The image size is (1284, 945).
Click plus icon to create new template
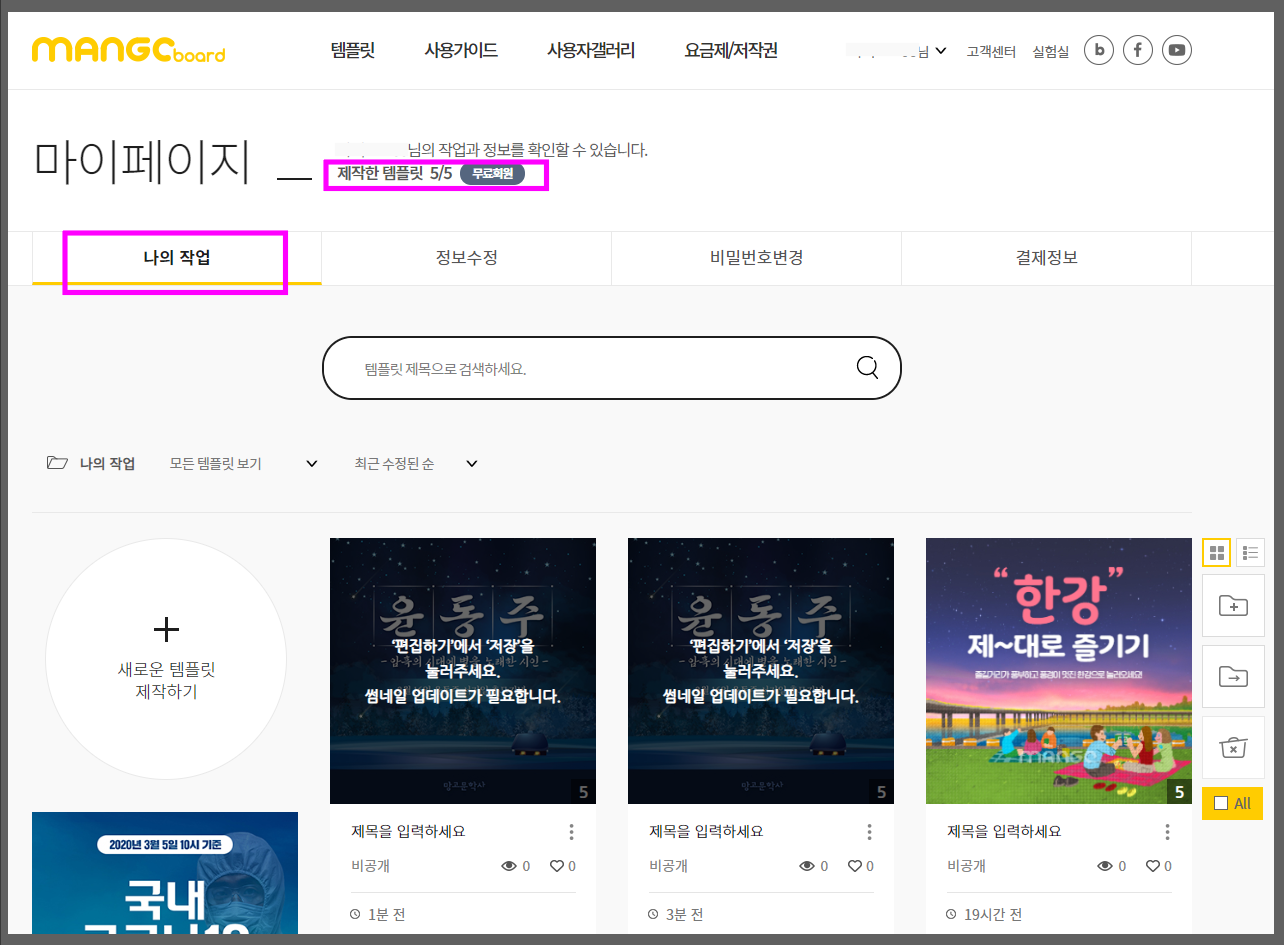(166, 629)
